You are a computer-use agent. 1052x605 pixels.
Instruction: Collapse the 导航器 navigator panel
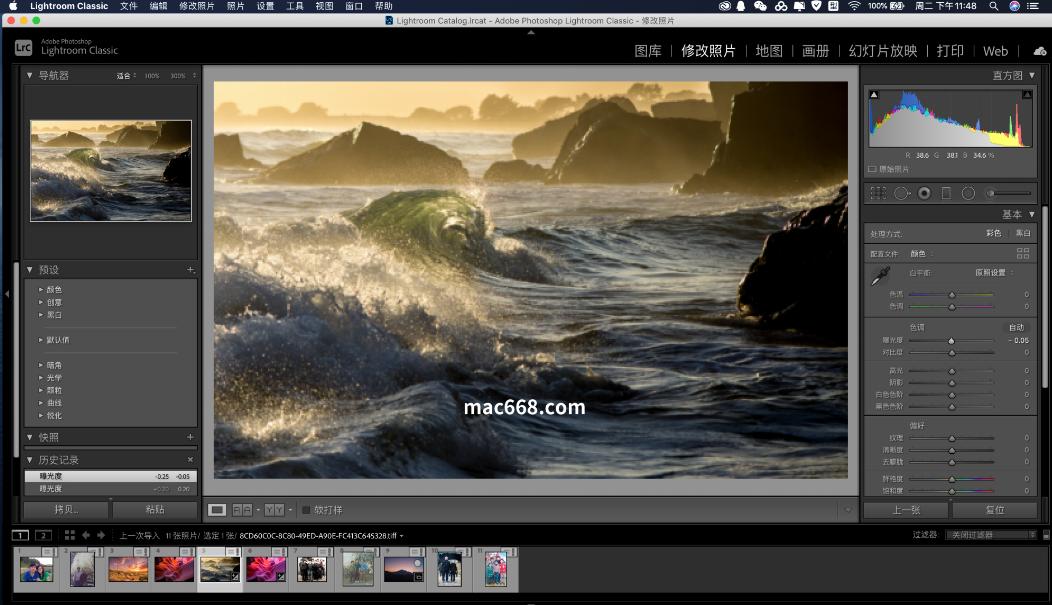tap(30, 76)
